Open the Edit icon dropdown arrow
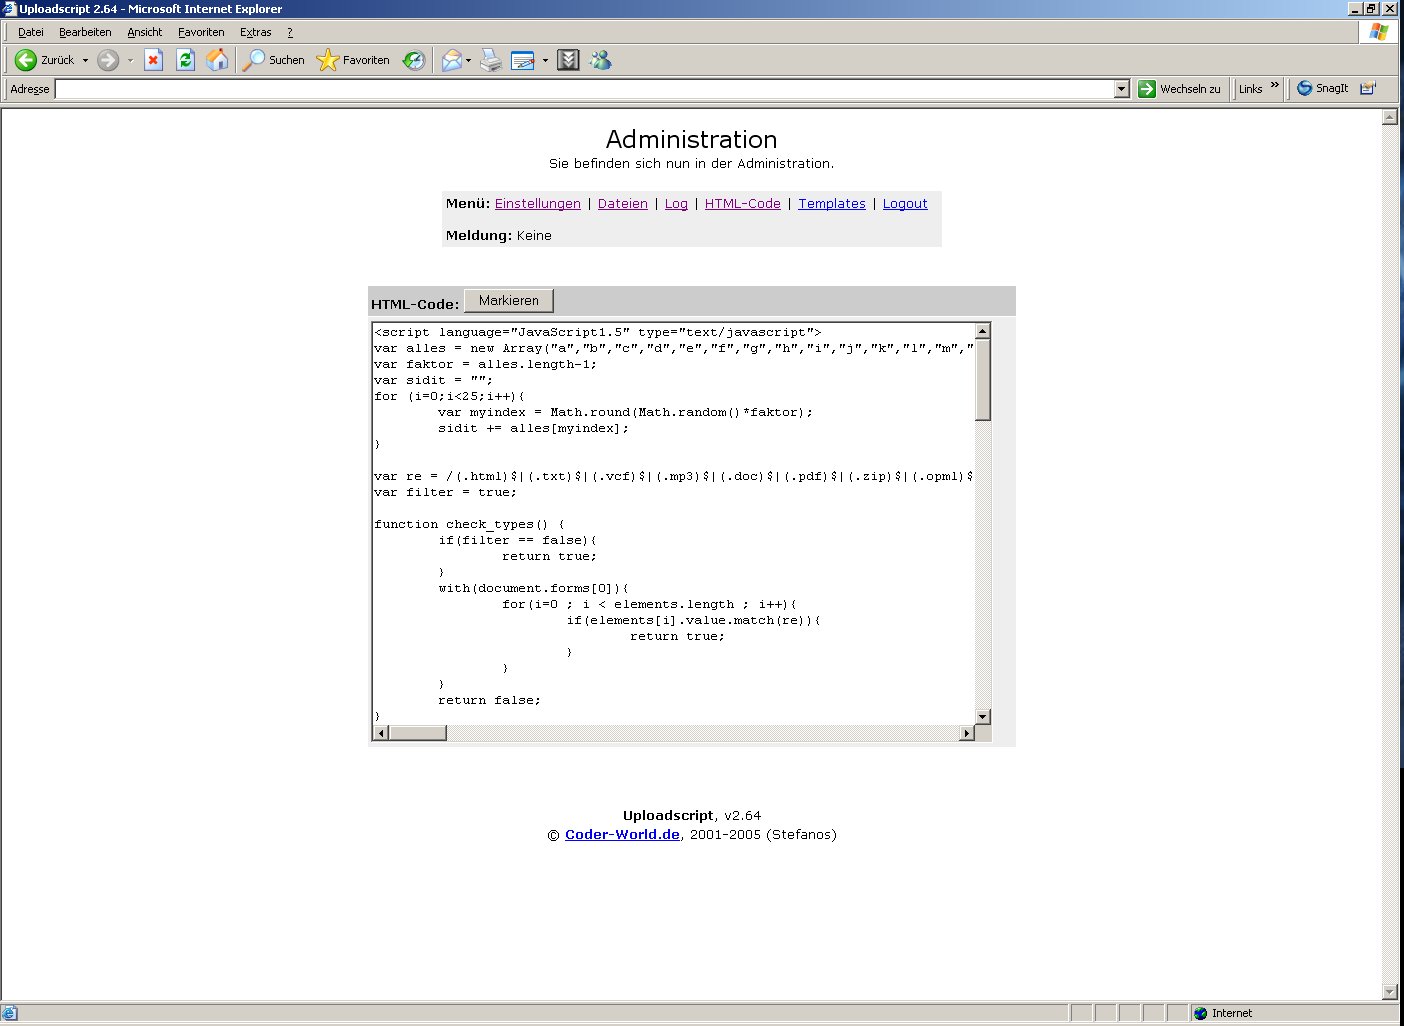Screen dimensions: 1404x1026 tap(545, 60)
